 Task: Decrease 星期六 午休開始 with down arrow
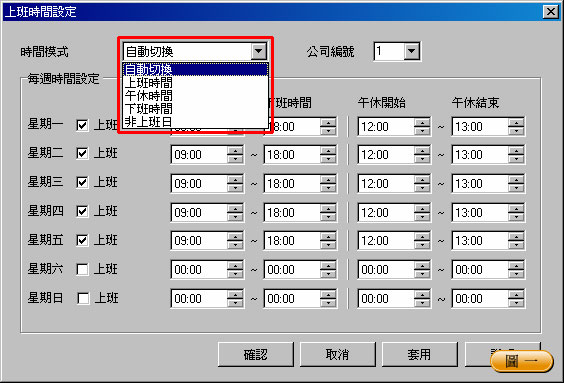click(422, 274)
